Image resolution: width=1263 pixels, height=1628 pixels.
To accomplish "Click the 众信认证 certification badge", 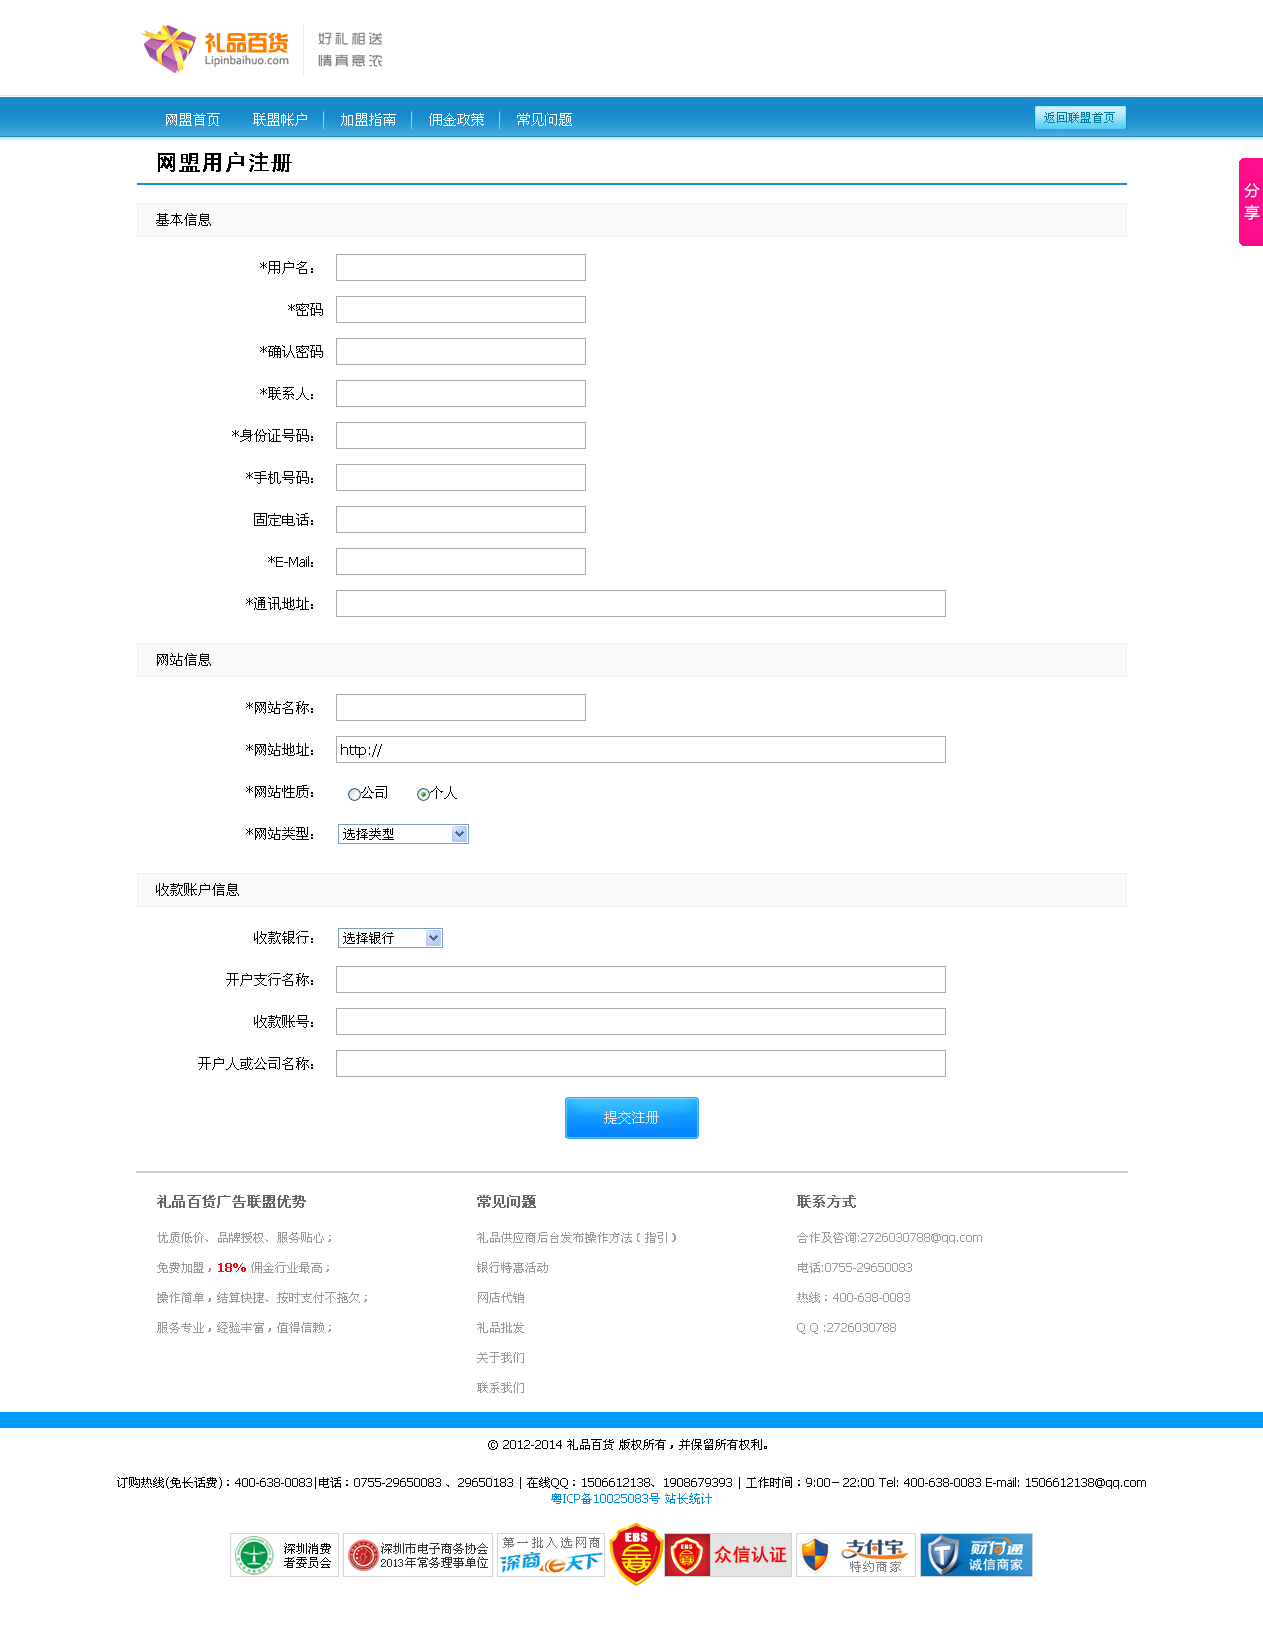I will coord(728,1555).
